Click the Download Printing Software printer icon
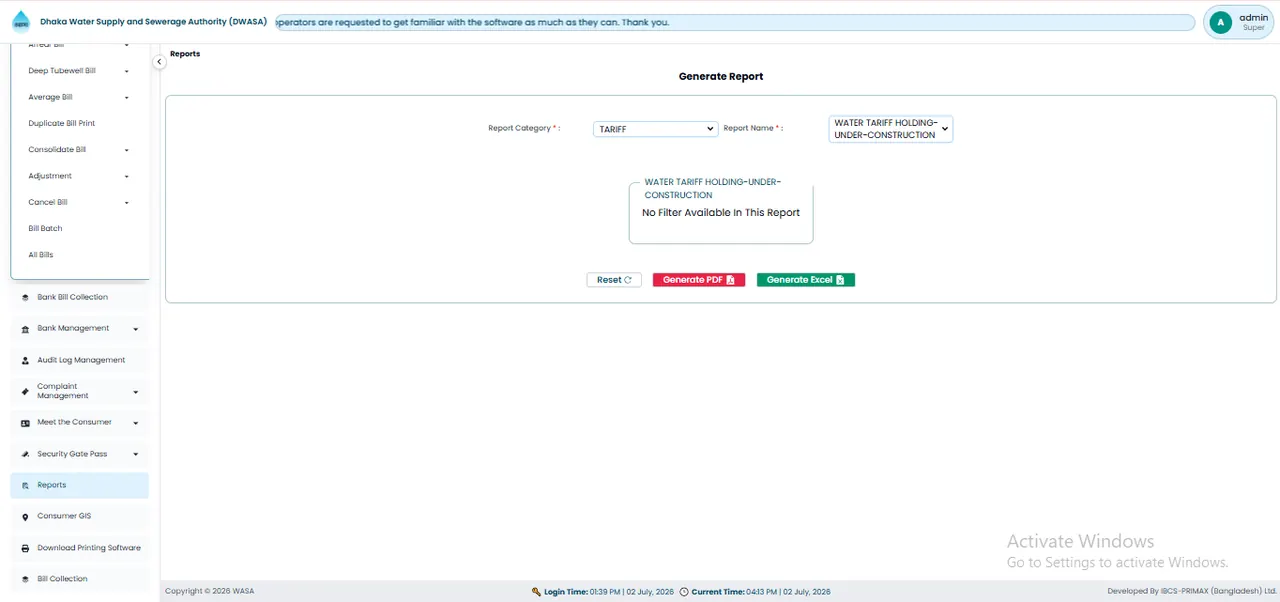Screen dimensions: 1280x602 coord(25,548)
